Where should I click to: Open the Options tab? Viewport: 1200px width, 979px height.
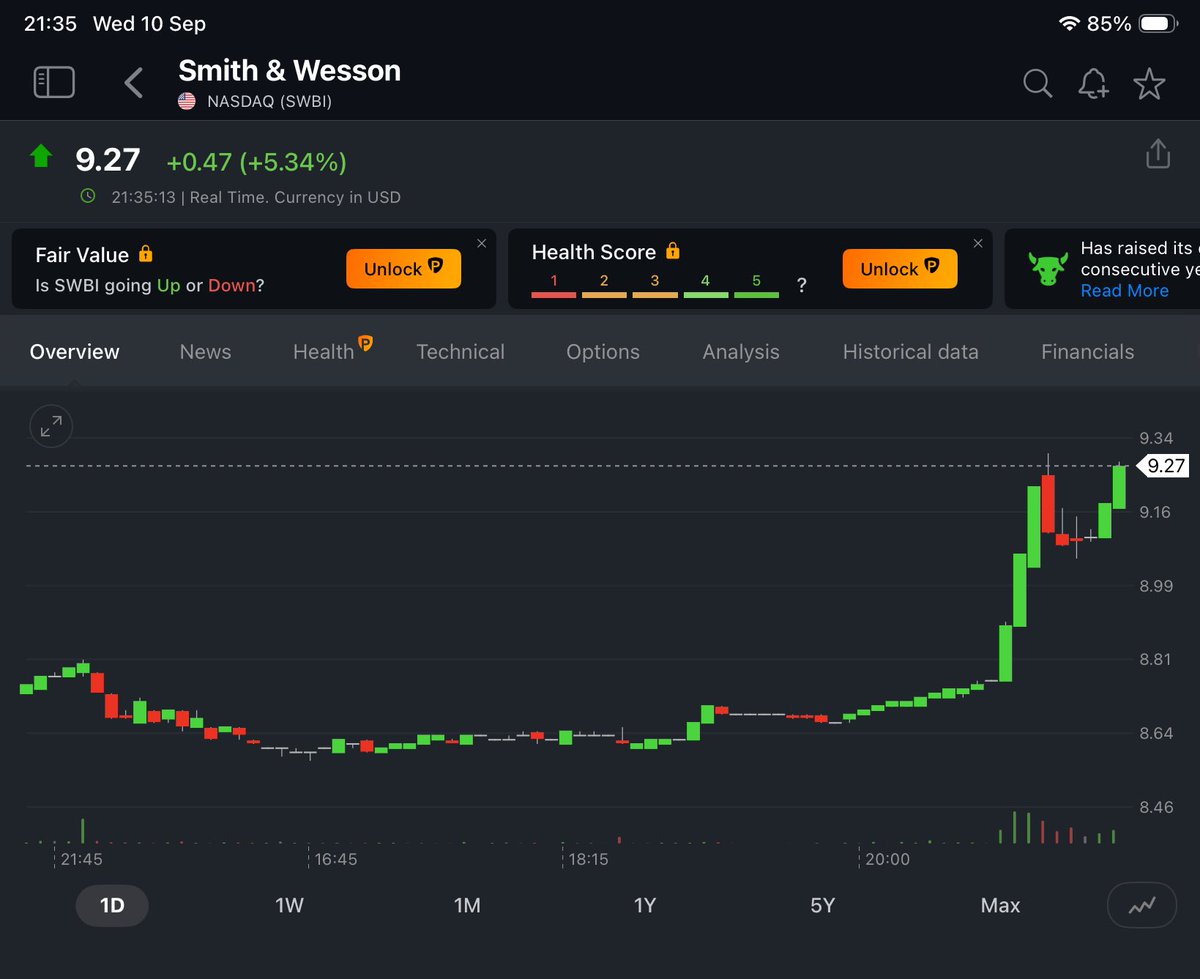coord(603,352)
